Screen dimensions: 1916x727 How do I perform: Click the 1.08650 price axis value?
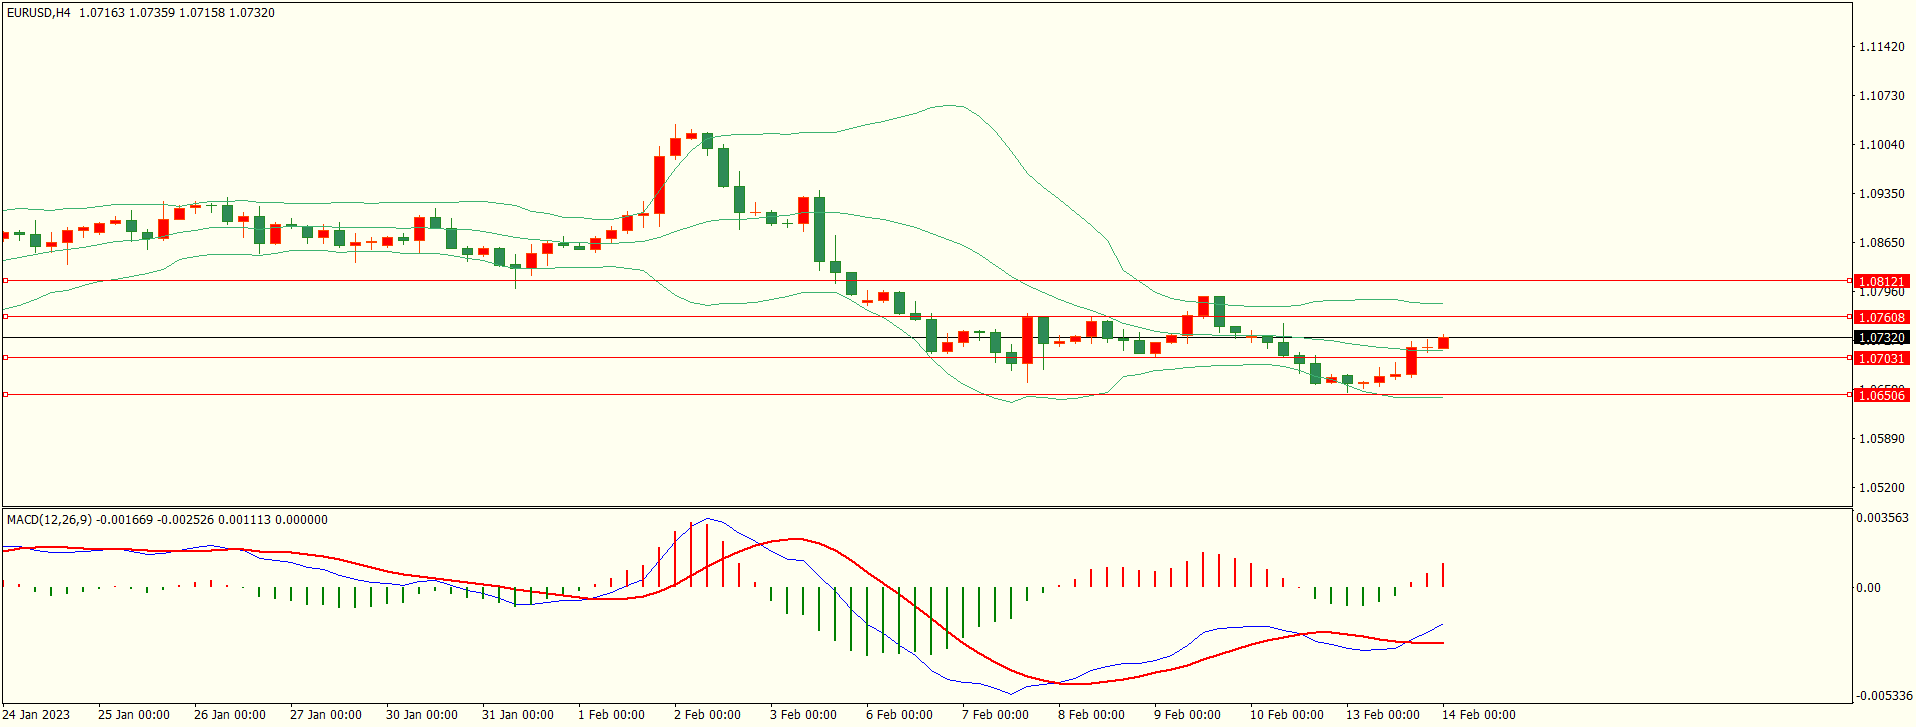1881,243
